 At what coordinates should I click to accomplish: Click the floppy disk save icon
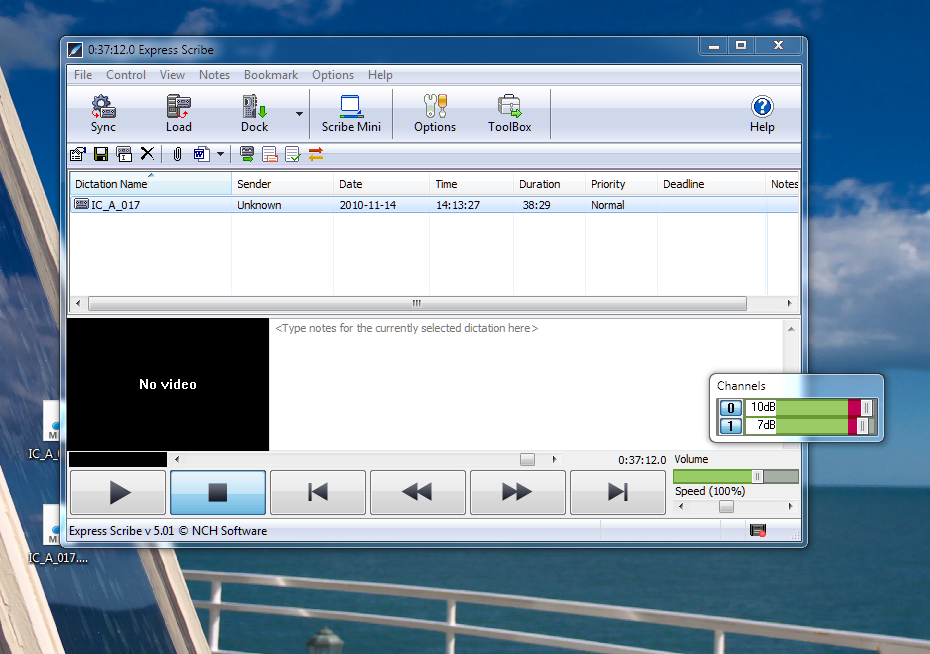pos(101,155)
